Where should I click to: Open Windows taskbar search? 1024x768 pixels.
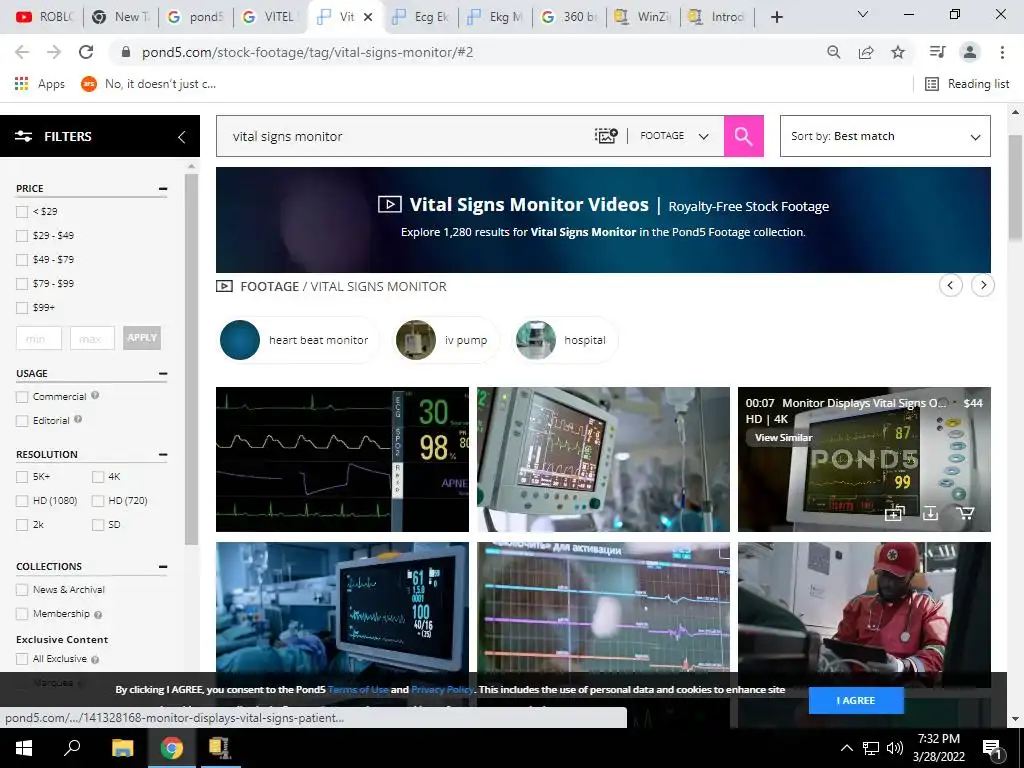[72, 748]
